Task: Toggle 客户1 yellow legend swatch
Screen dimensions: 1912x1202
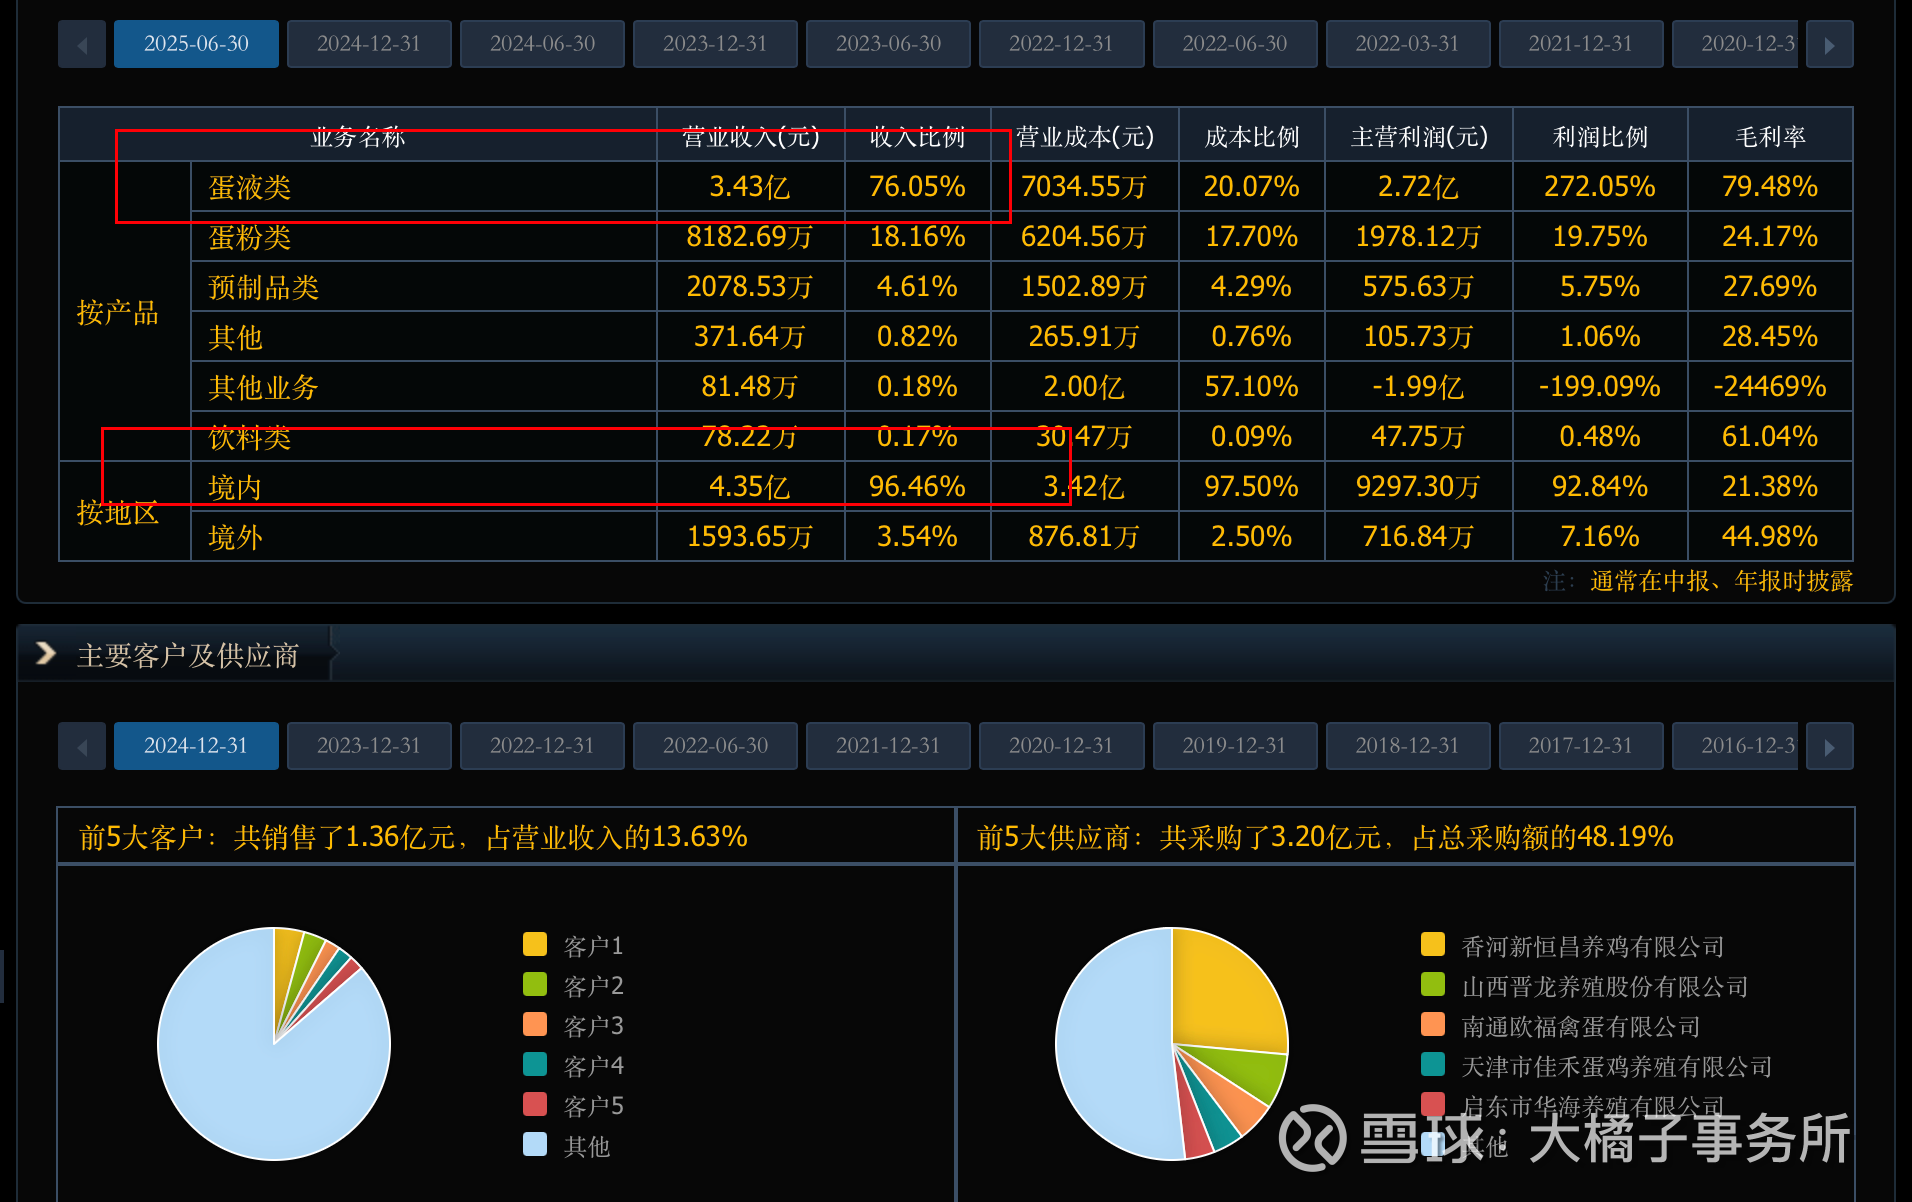Action: click(535, 945)
